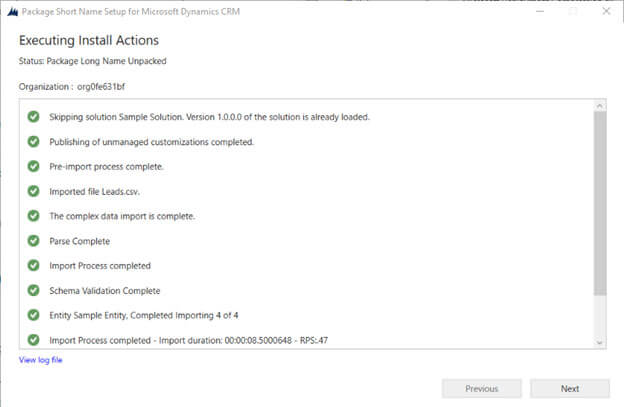
Task: Close the Package Setup window
Action: (x=606, y=11)
